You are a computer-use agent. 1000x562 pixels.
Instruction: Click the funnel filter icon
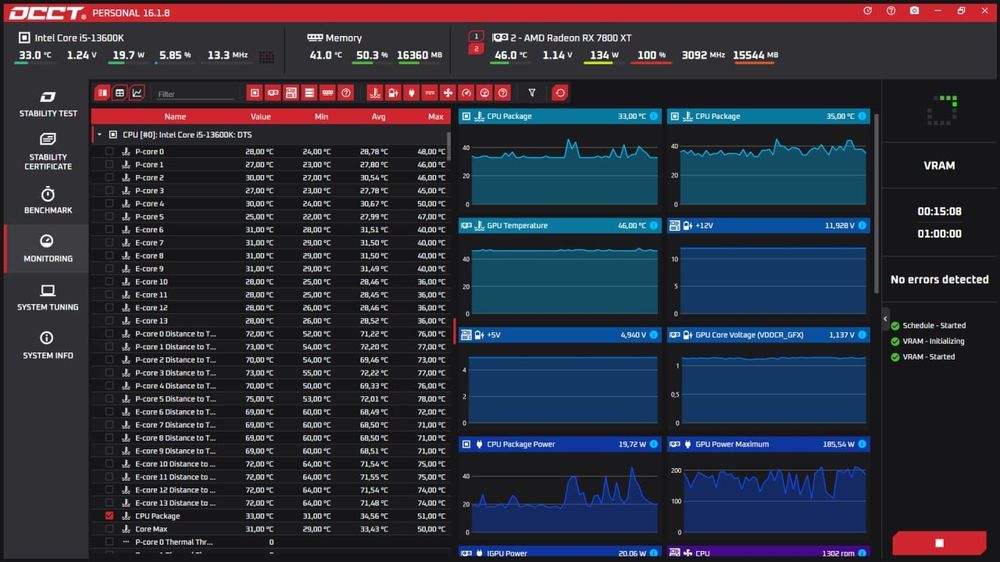coord(532,93)
